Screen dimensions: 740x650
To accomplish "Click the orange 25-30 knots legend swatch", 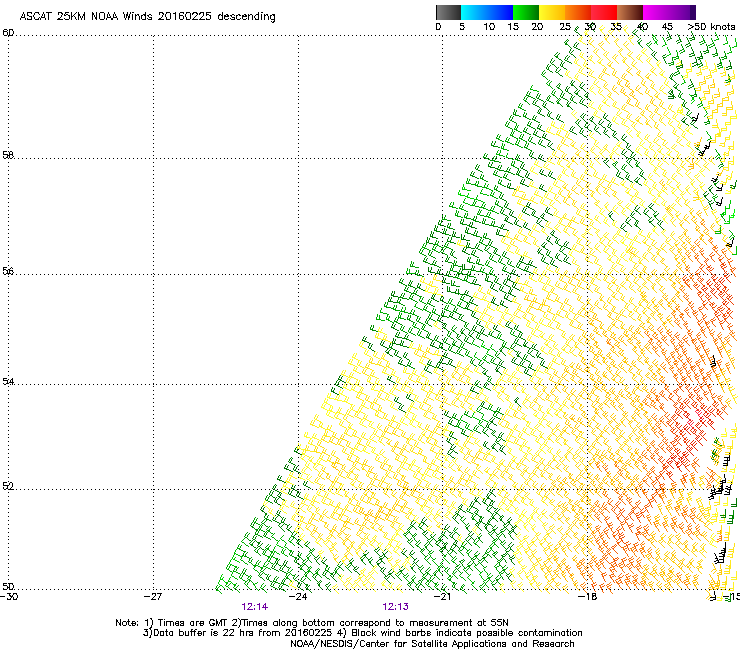I will [x=578, y=12].
